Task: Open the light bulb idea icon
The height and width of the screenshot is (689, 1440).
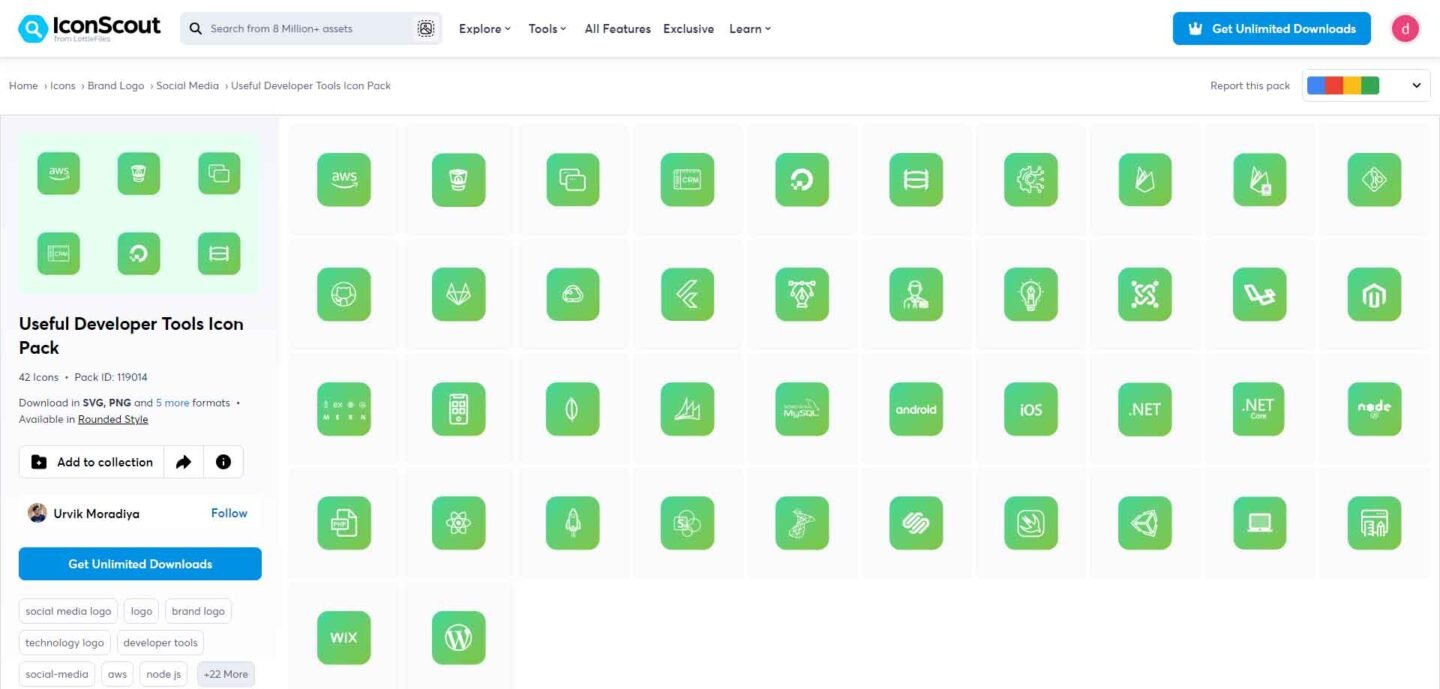Action: click(1031, 294)
